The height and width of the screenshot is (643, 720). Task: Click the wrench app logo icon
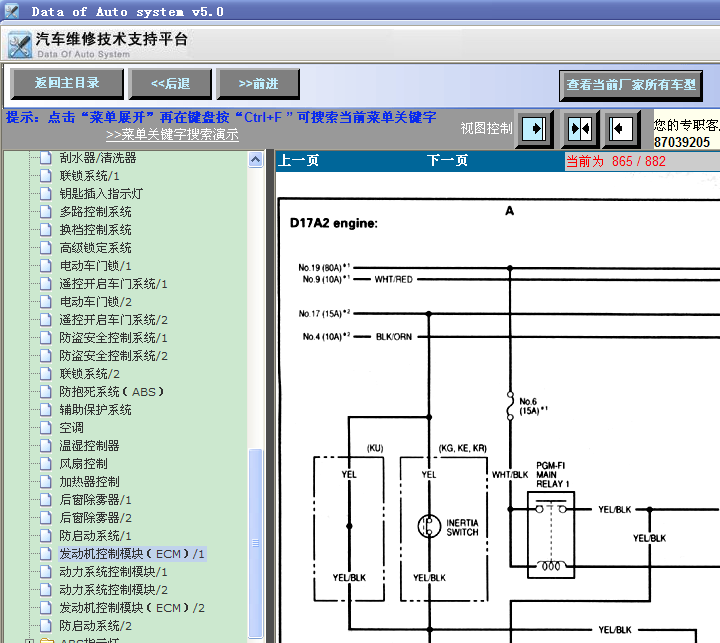[20, 45]
